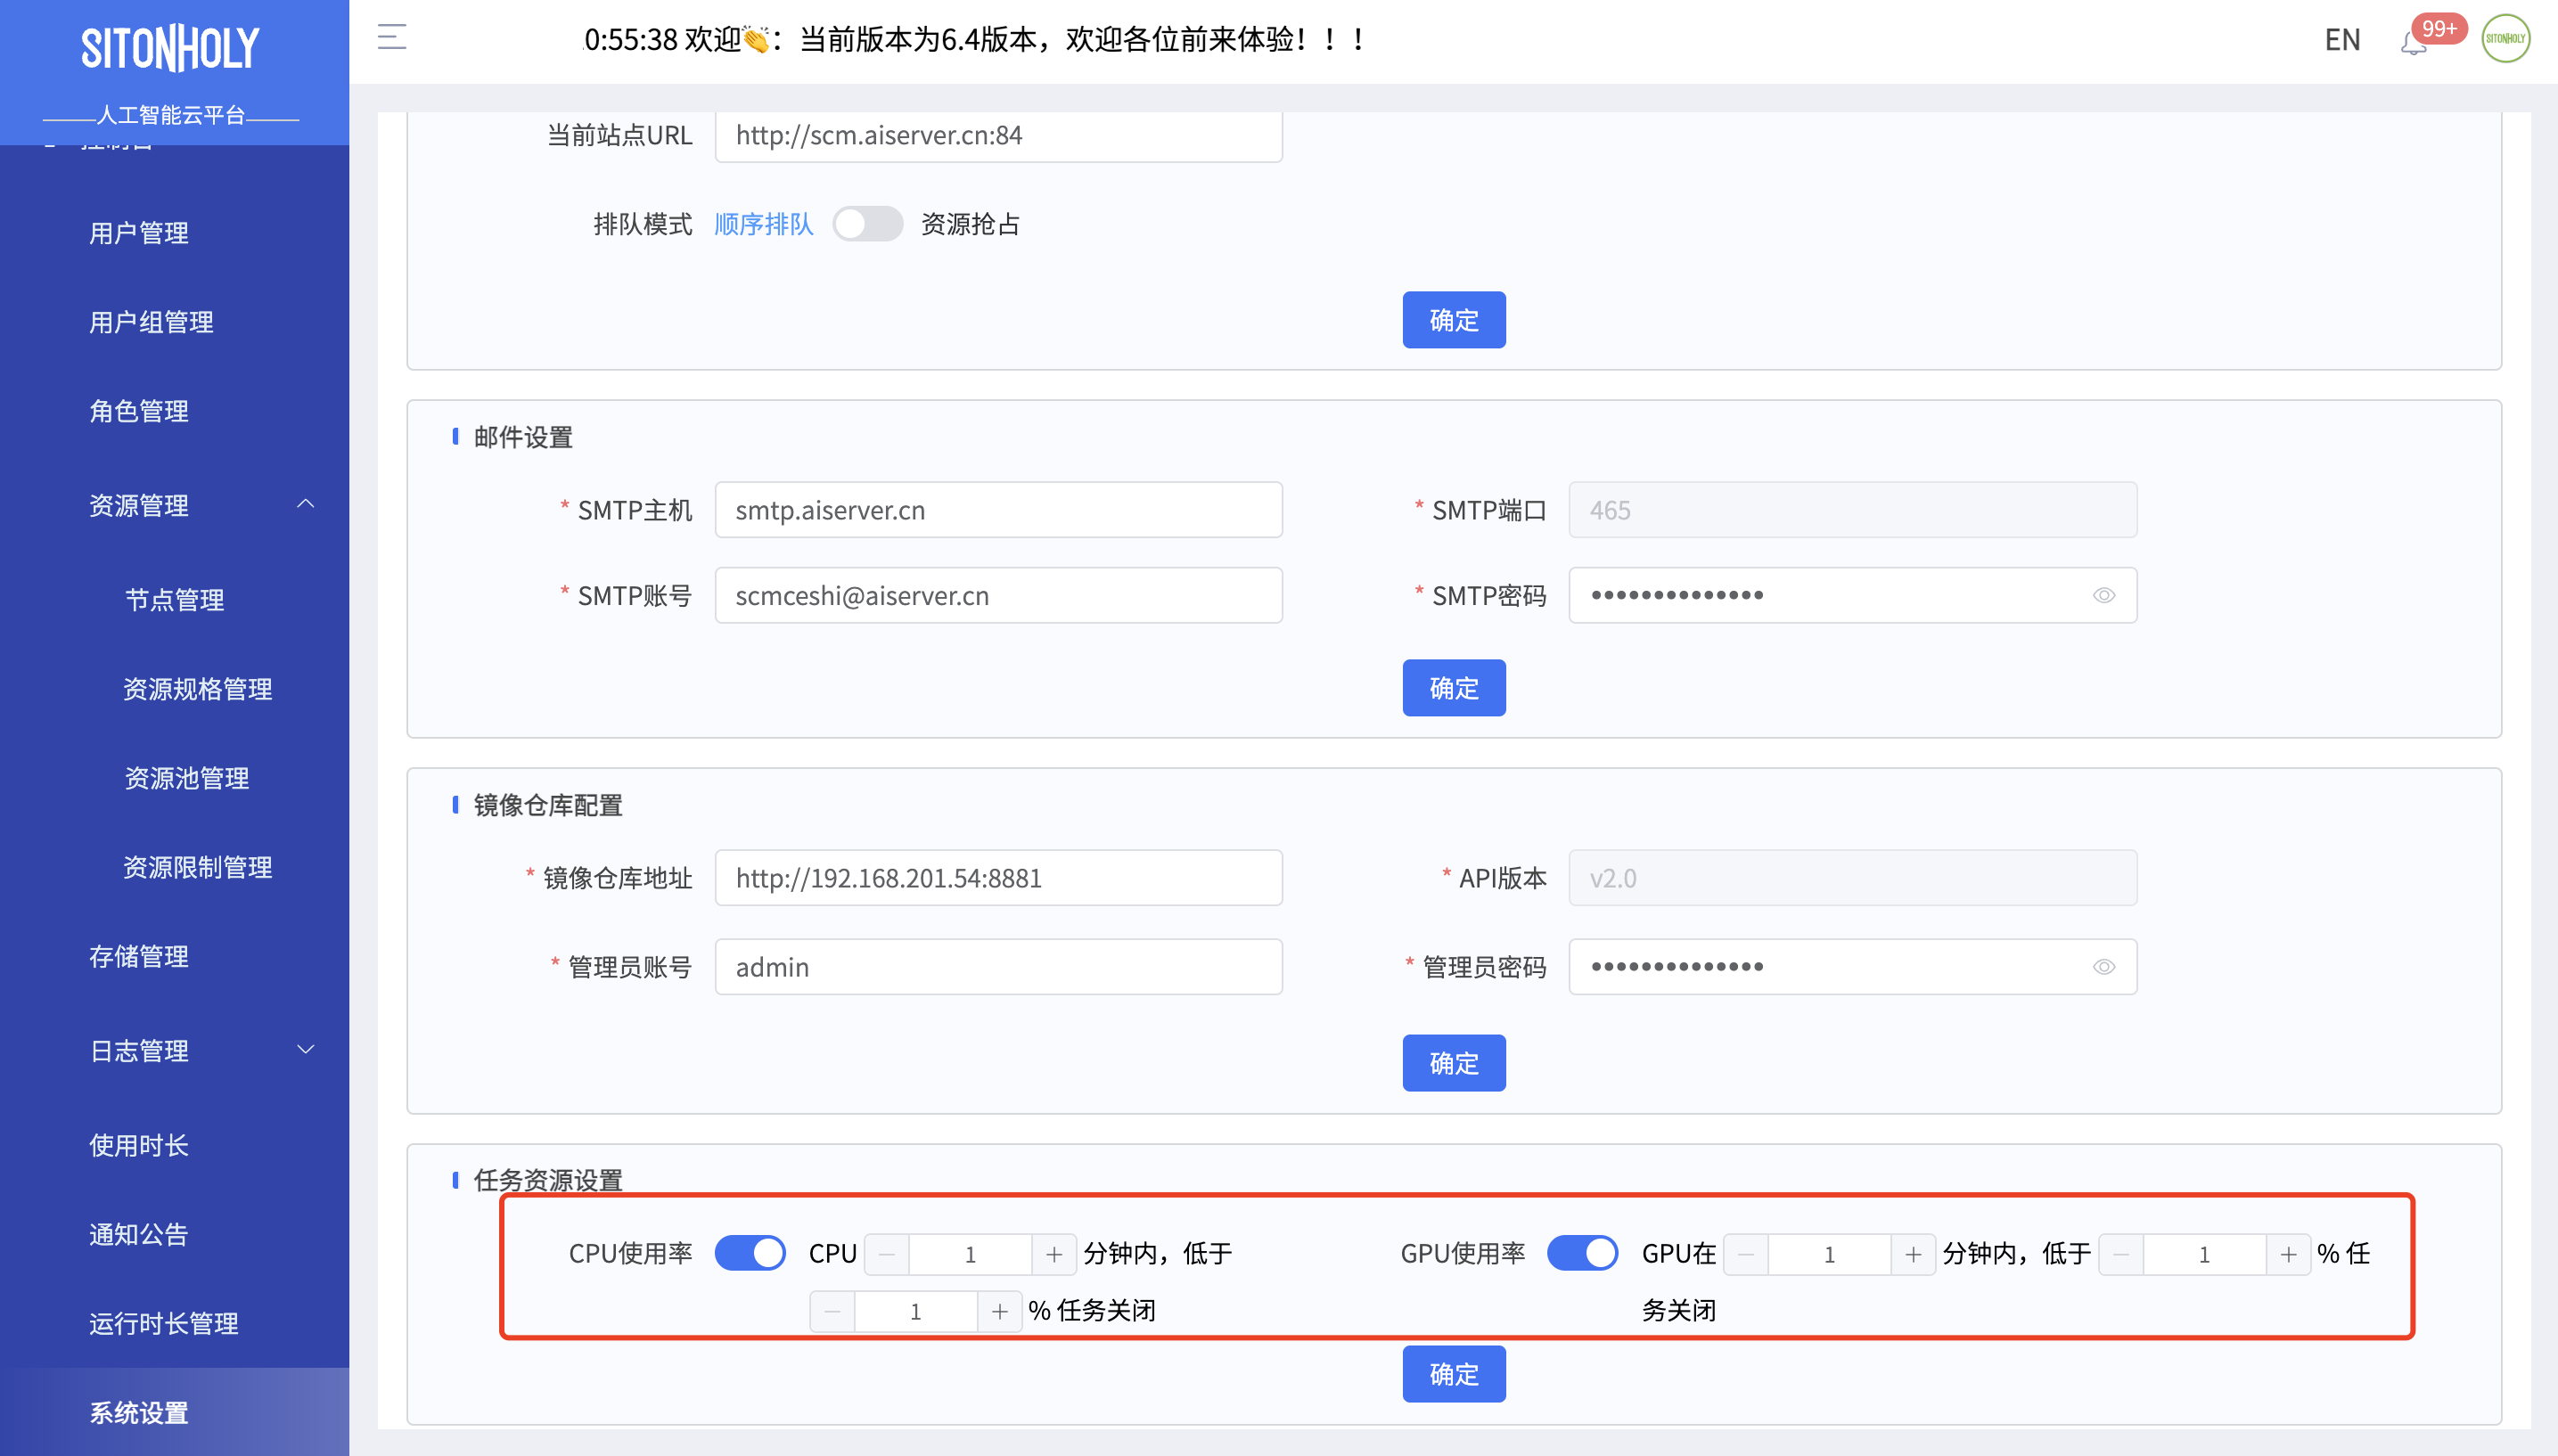The image size is (2558, 1456).
Task: Decrease GPU minutes with minus button
Action: (x=1746, y=1254)
